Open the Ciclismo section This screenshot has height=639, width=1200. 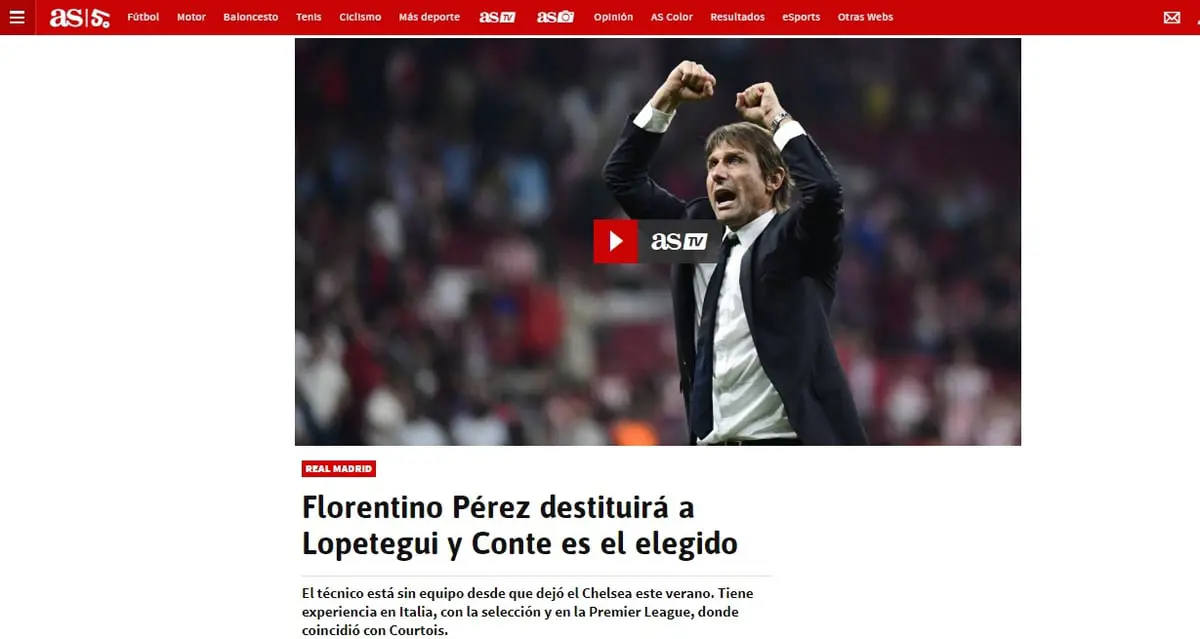[360, 17]
